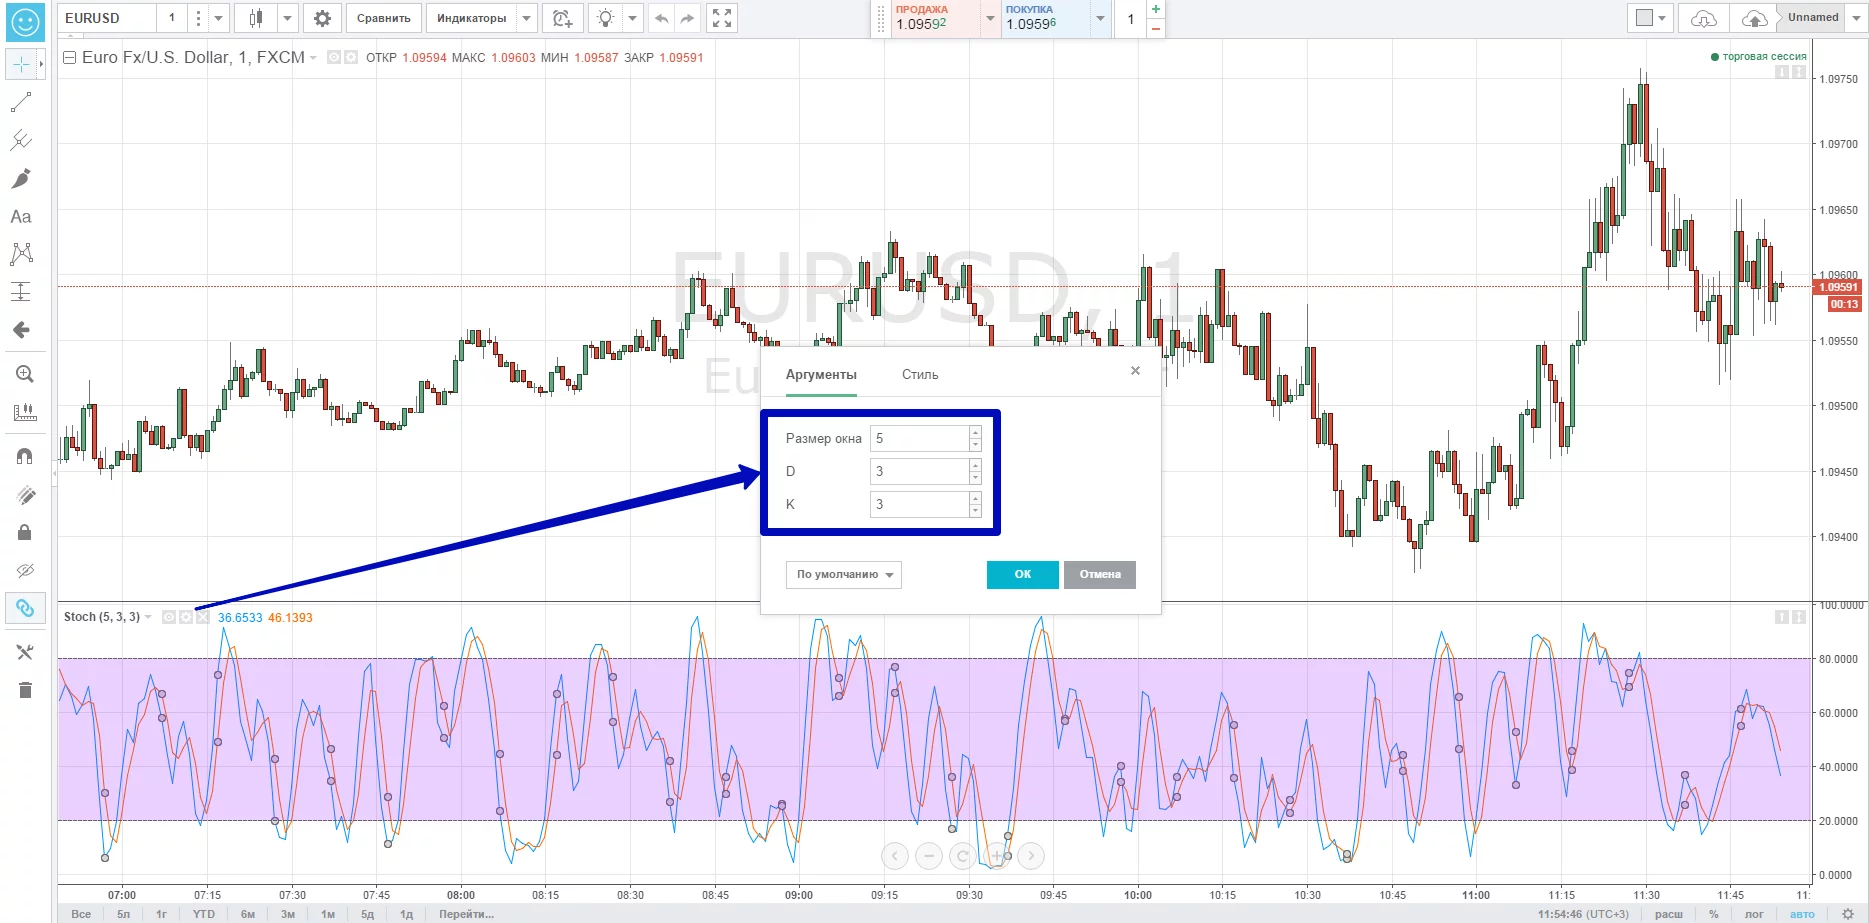Viewport: 1869px width, 923px height.
Task: Select the brush drawing tool
Action: (x=21, y=179)
